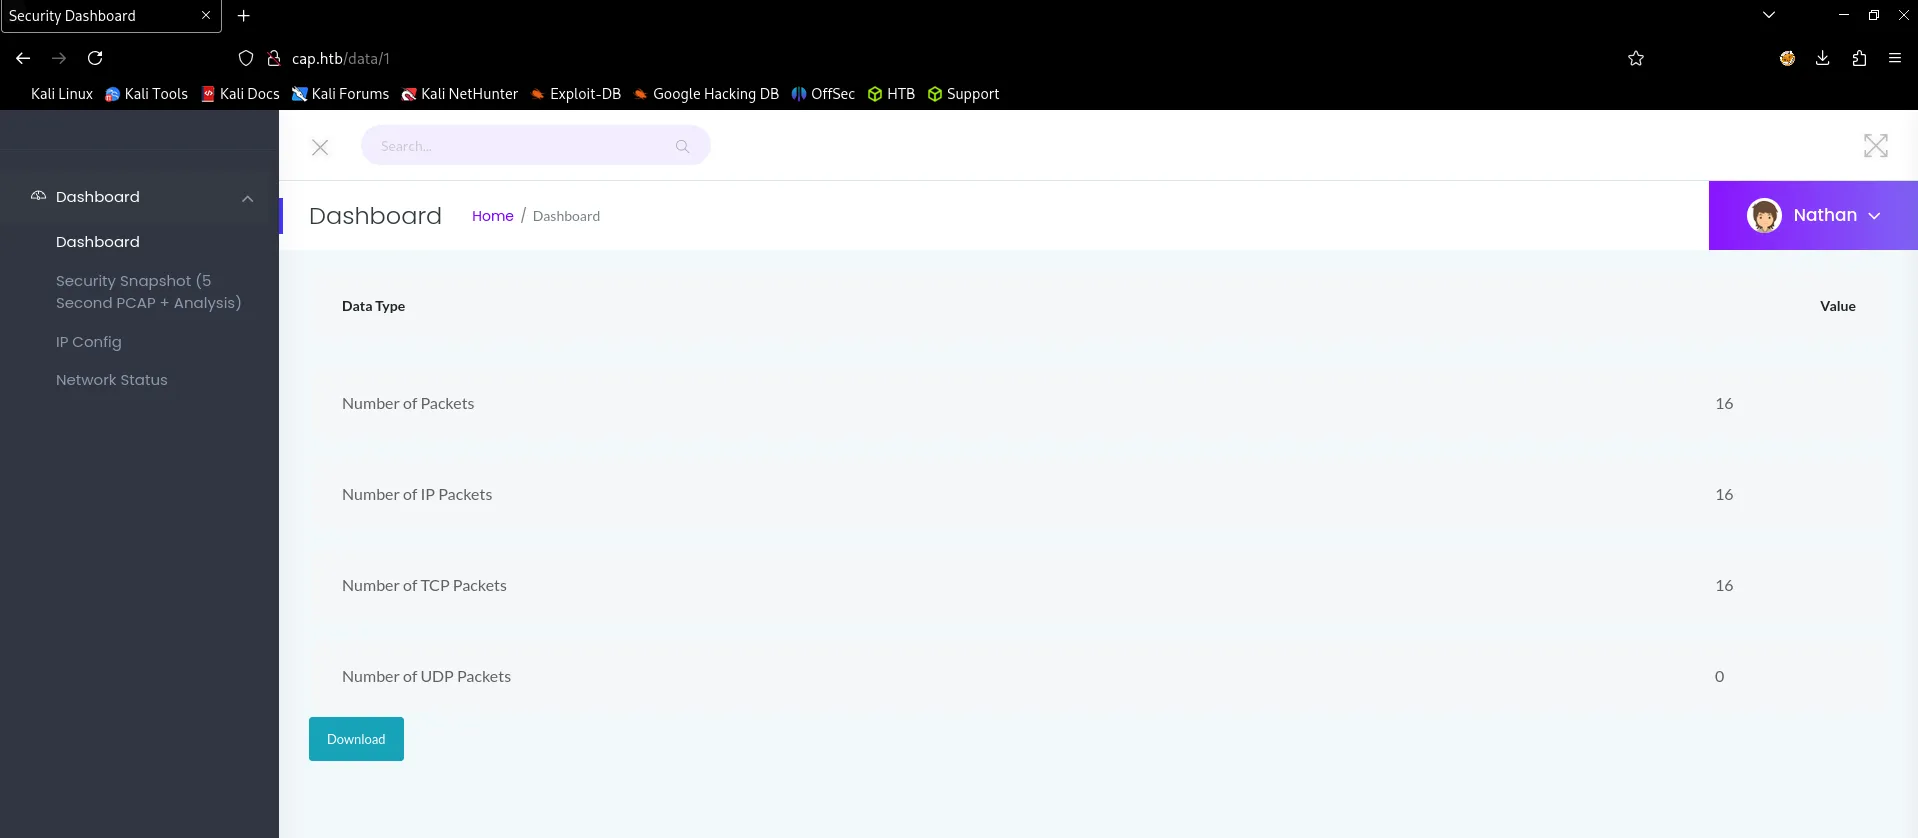
Task: Open HTB bookmark
Action: [891, 94]
